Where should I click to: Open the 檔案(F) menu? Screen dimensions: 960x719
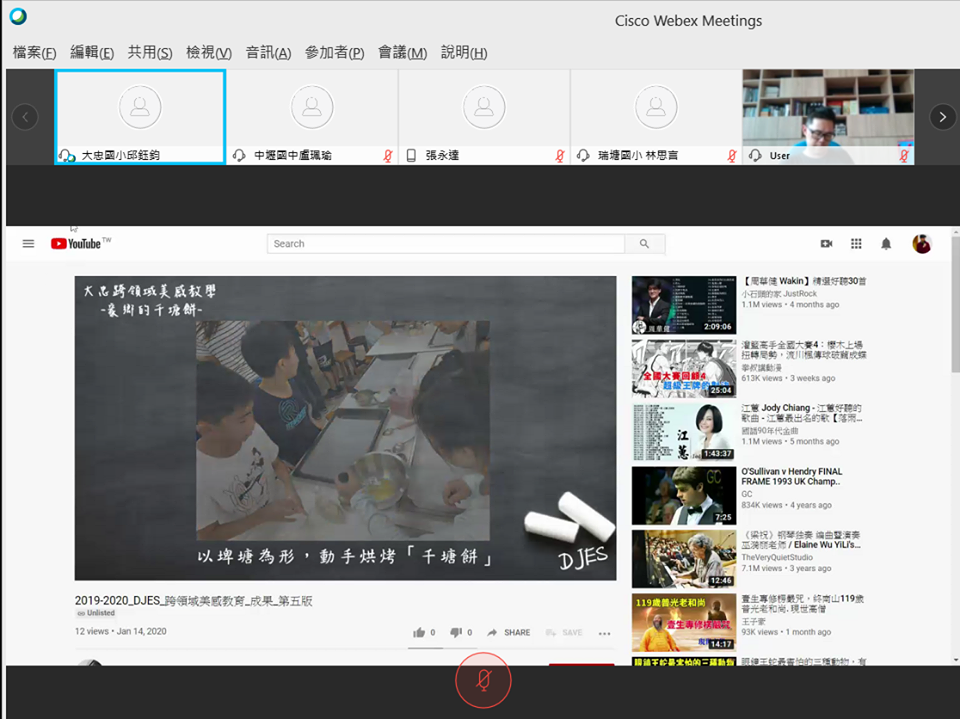[34, 53]
